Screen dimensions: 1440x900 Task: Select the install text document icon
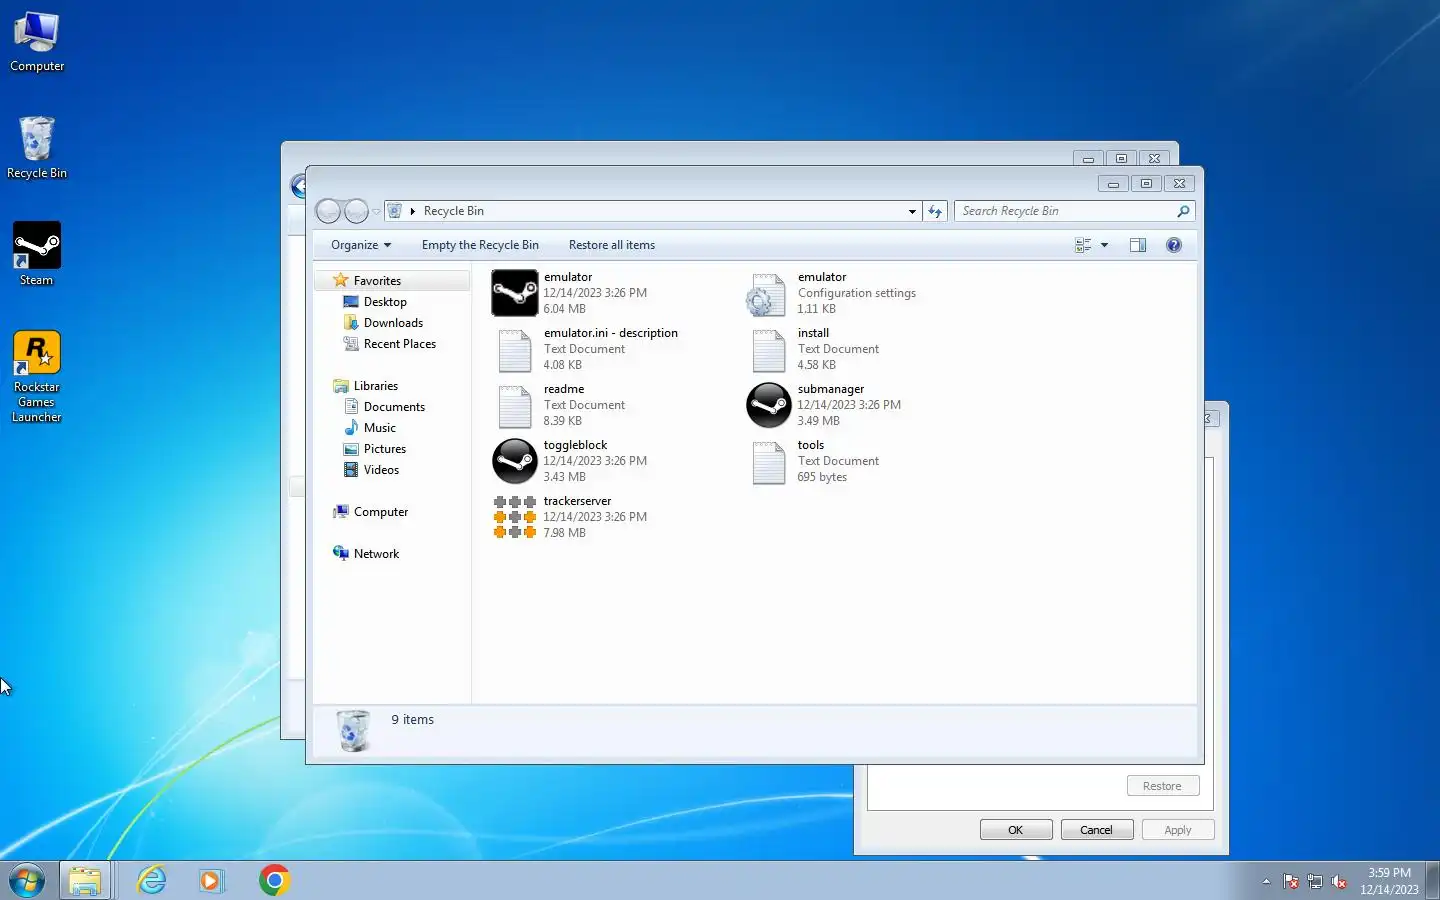[768, 349]
